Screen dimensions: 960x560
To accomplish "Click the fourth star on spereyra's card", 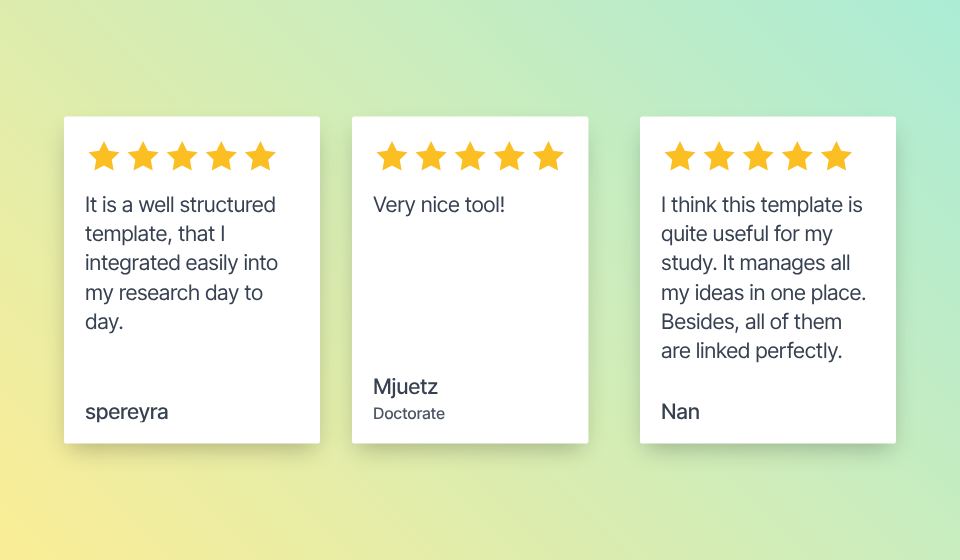I will pyautogui.click(x=222, y=156).
